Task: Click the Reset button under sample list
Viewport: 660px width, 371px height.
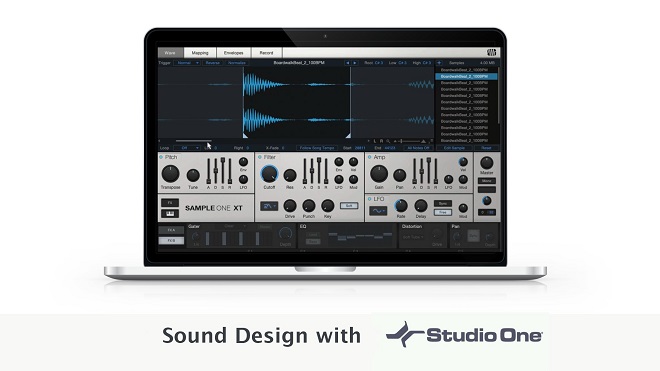Action: [487, 148]
